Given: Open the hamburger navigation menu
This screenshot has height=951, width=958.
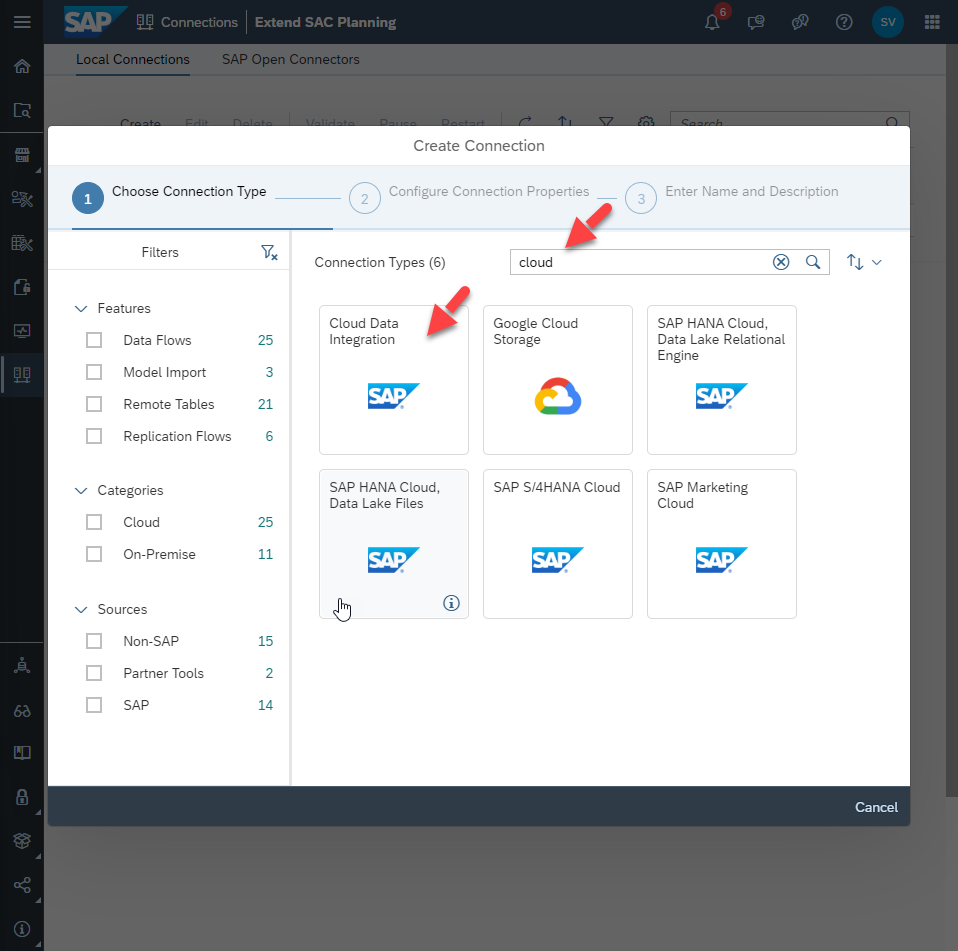Looking at the screenshot, I should (x=22, y=22).
